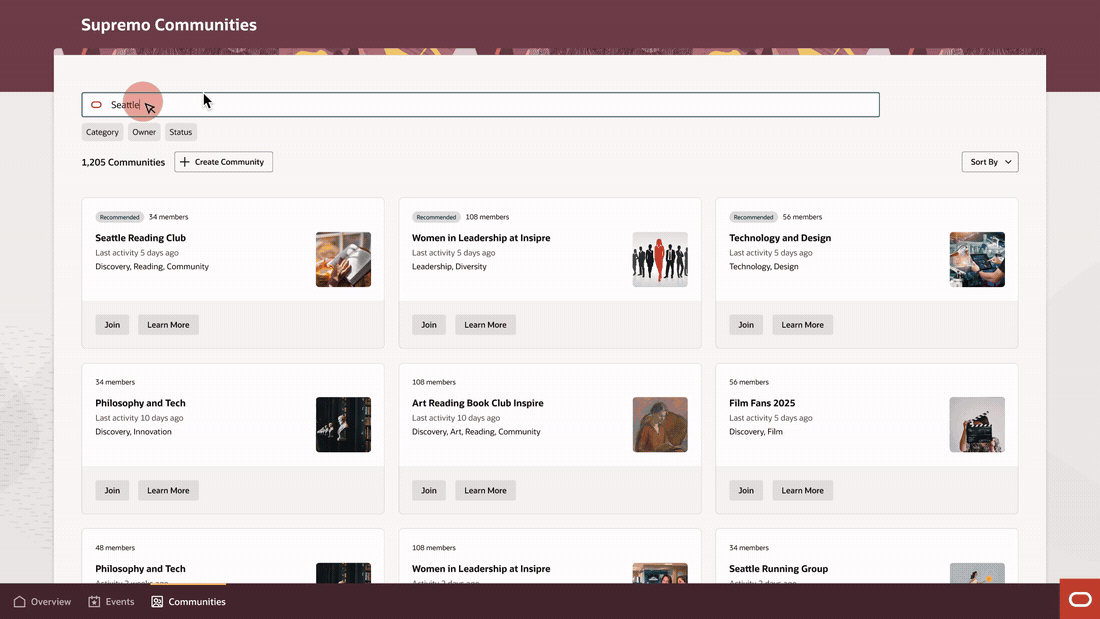The height and width of the screenshot is (619, 1100).
Task: Join the Seattle Reading Club
Action: point(112,325)
